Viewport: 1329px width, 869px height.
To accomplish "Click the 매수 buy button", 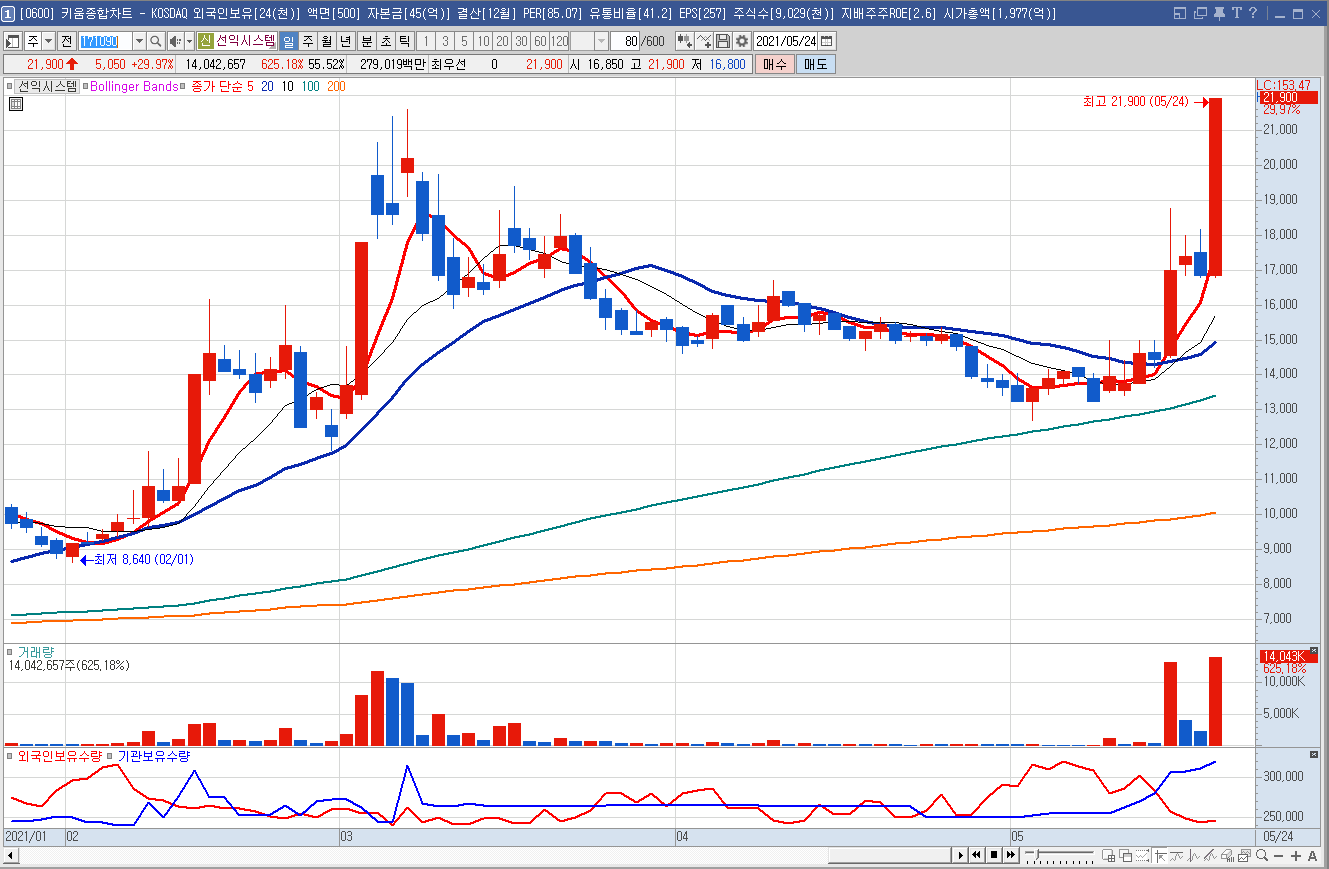I will (x=775, y=64).
